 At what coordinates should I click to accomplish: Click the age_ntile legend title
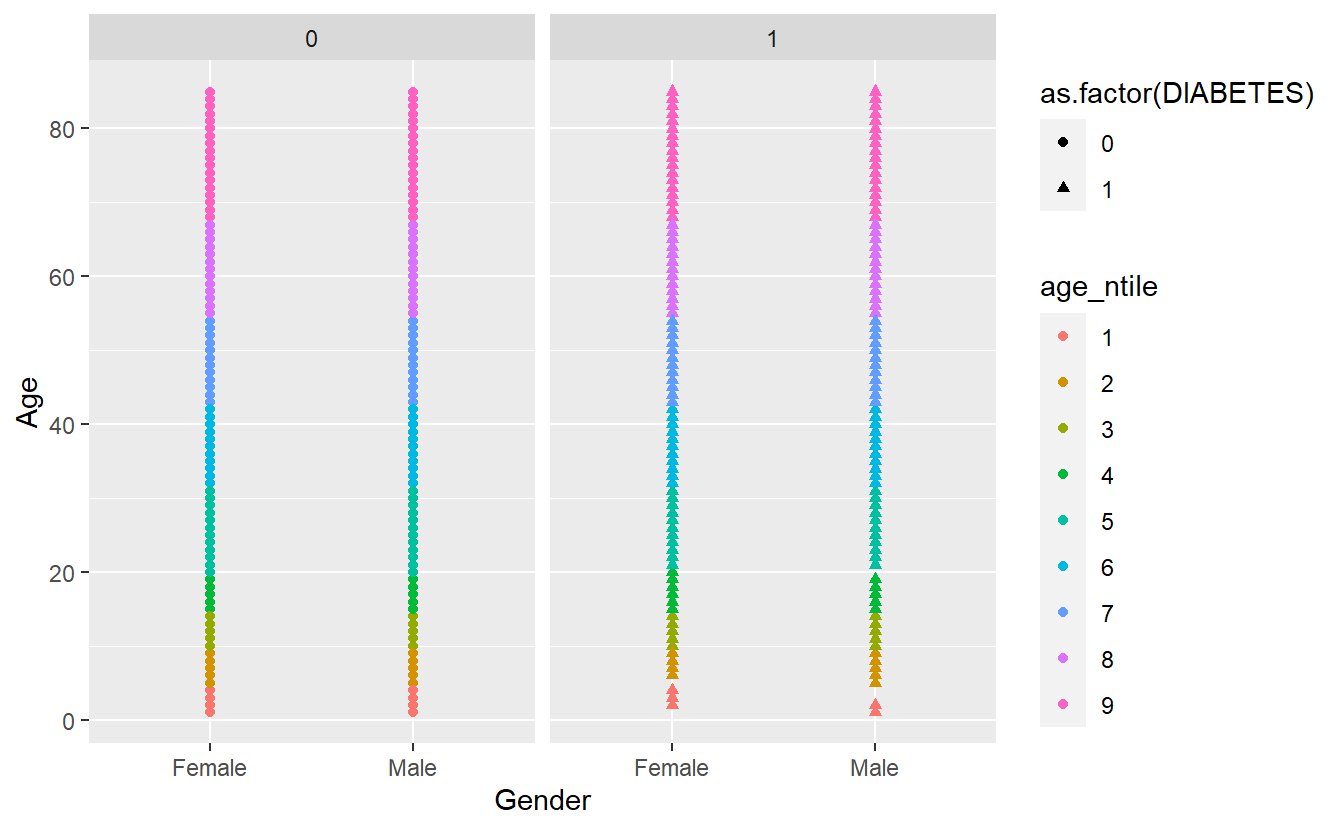pyautogui.click(x=1099, y=288)
